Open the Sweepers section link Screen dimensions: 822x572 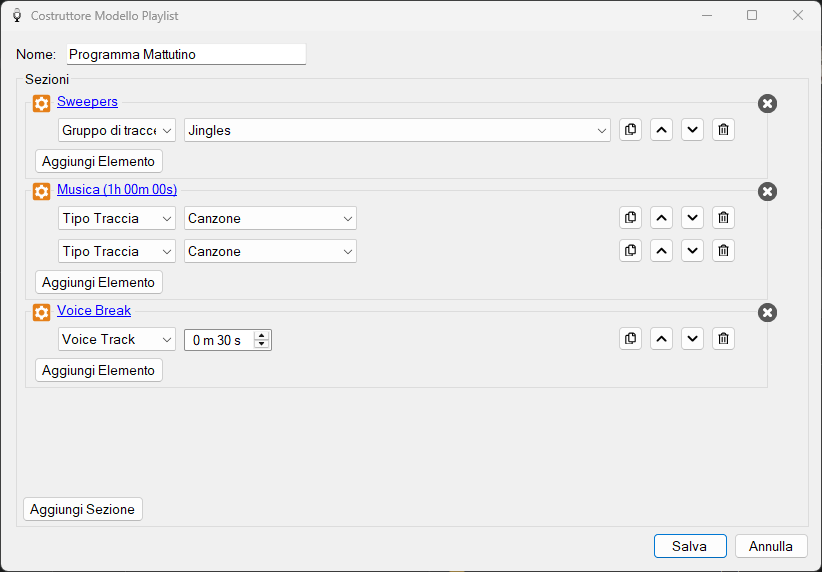click(x=88, y=101)
